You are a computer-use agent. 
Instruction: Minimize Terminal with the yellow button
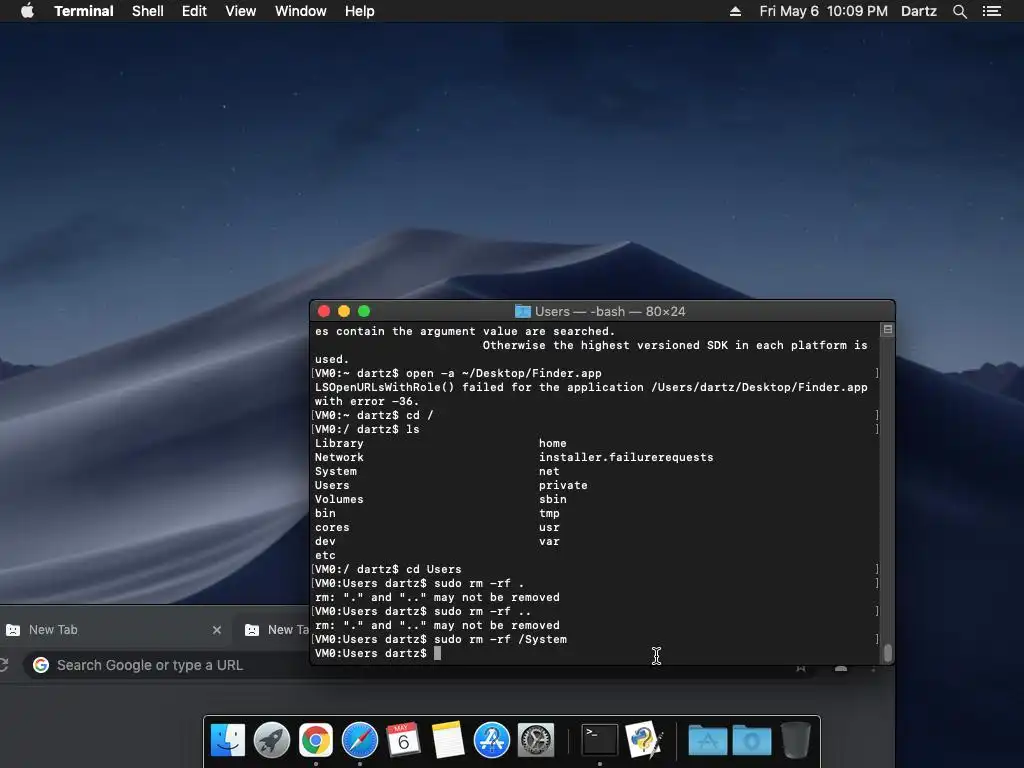pos(344,311)
